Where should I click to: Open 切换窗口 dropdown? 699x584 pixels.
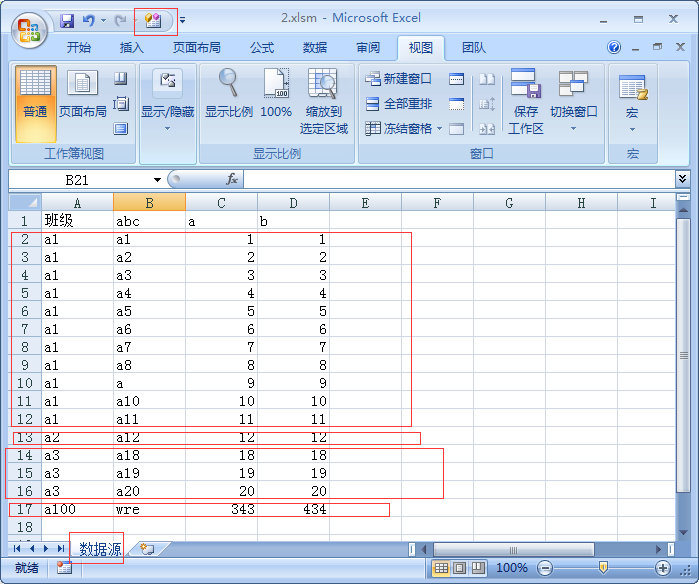click(x=573, y=102)
